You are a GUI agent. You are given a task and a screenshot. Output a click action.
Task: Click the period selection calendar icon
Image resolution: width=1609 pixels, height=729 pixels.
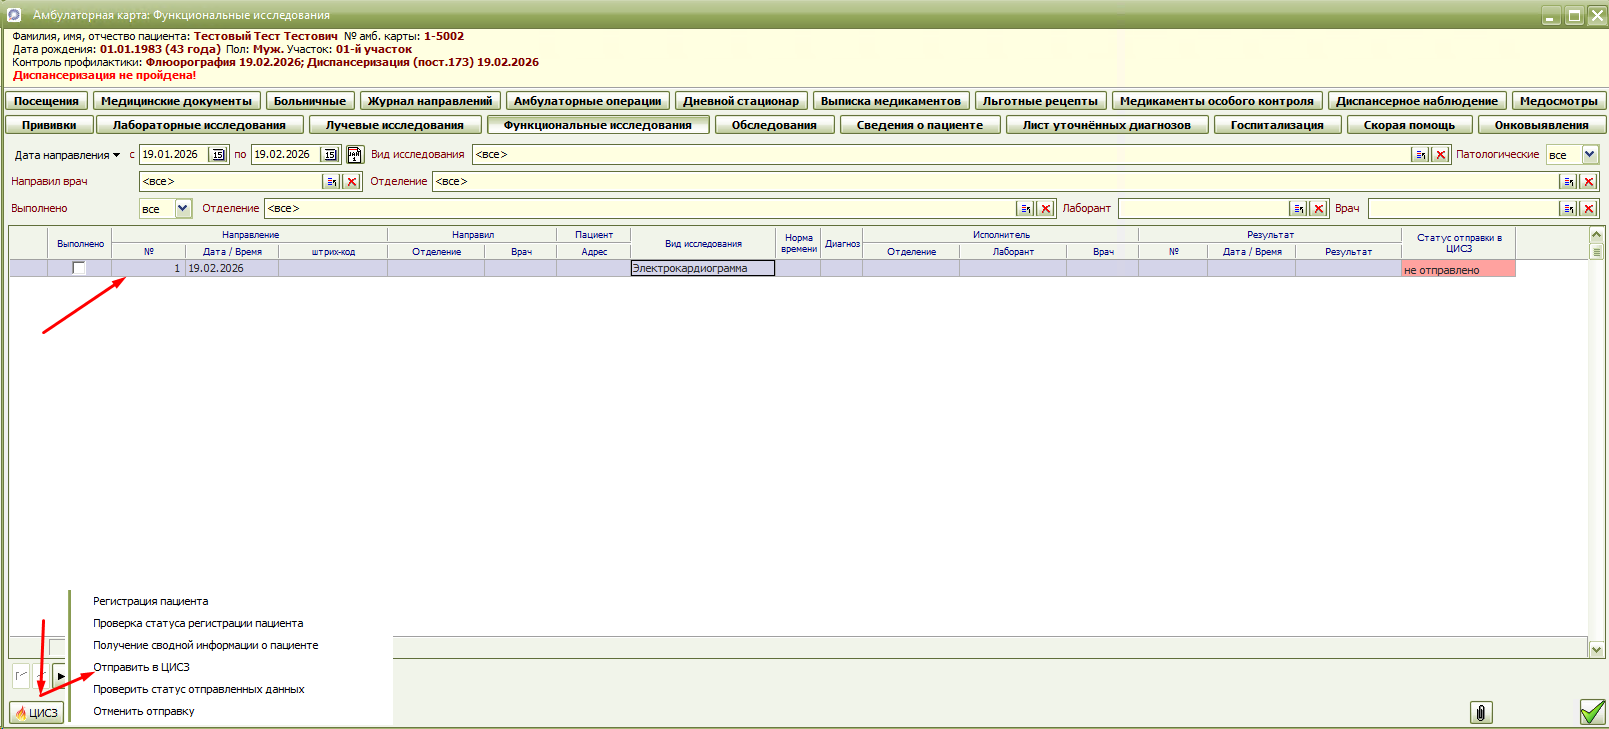(x=355, y=155)
